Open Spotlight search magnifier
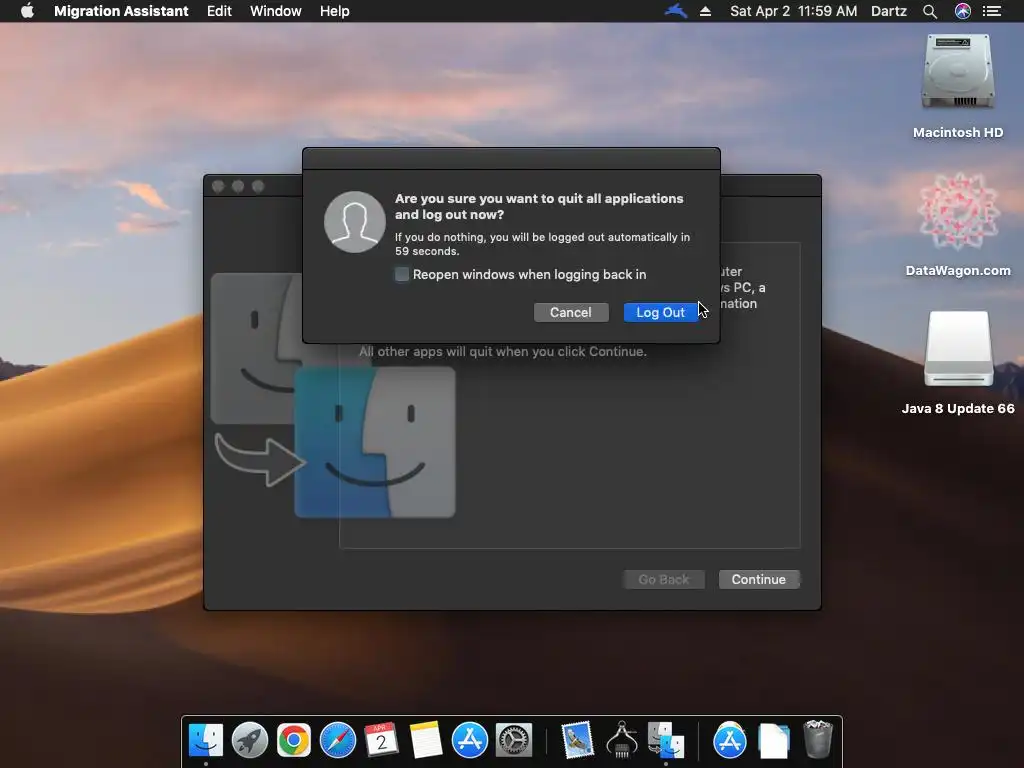Viewport: 1024px width, 768px height. 930,11
